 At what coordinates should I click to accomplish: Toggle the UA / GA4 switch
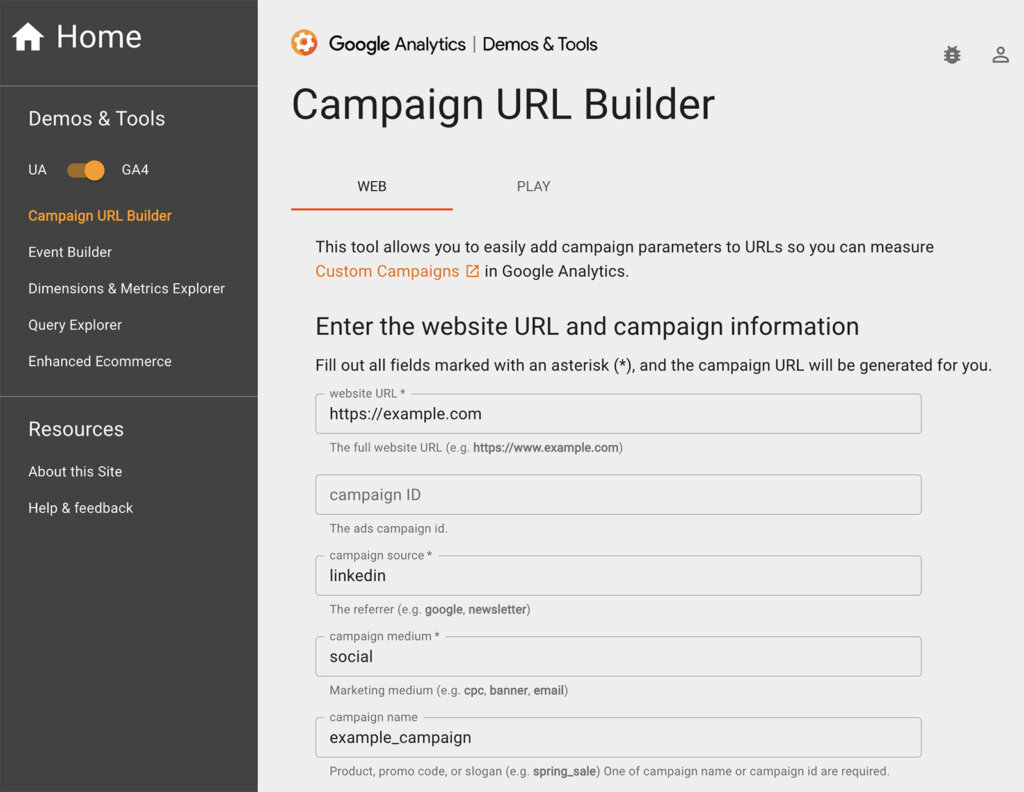86,170
